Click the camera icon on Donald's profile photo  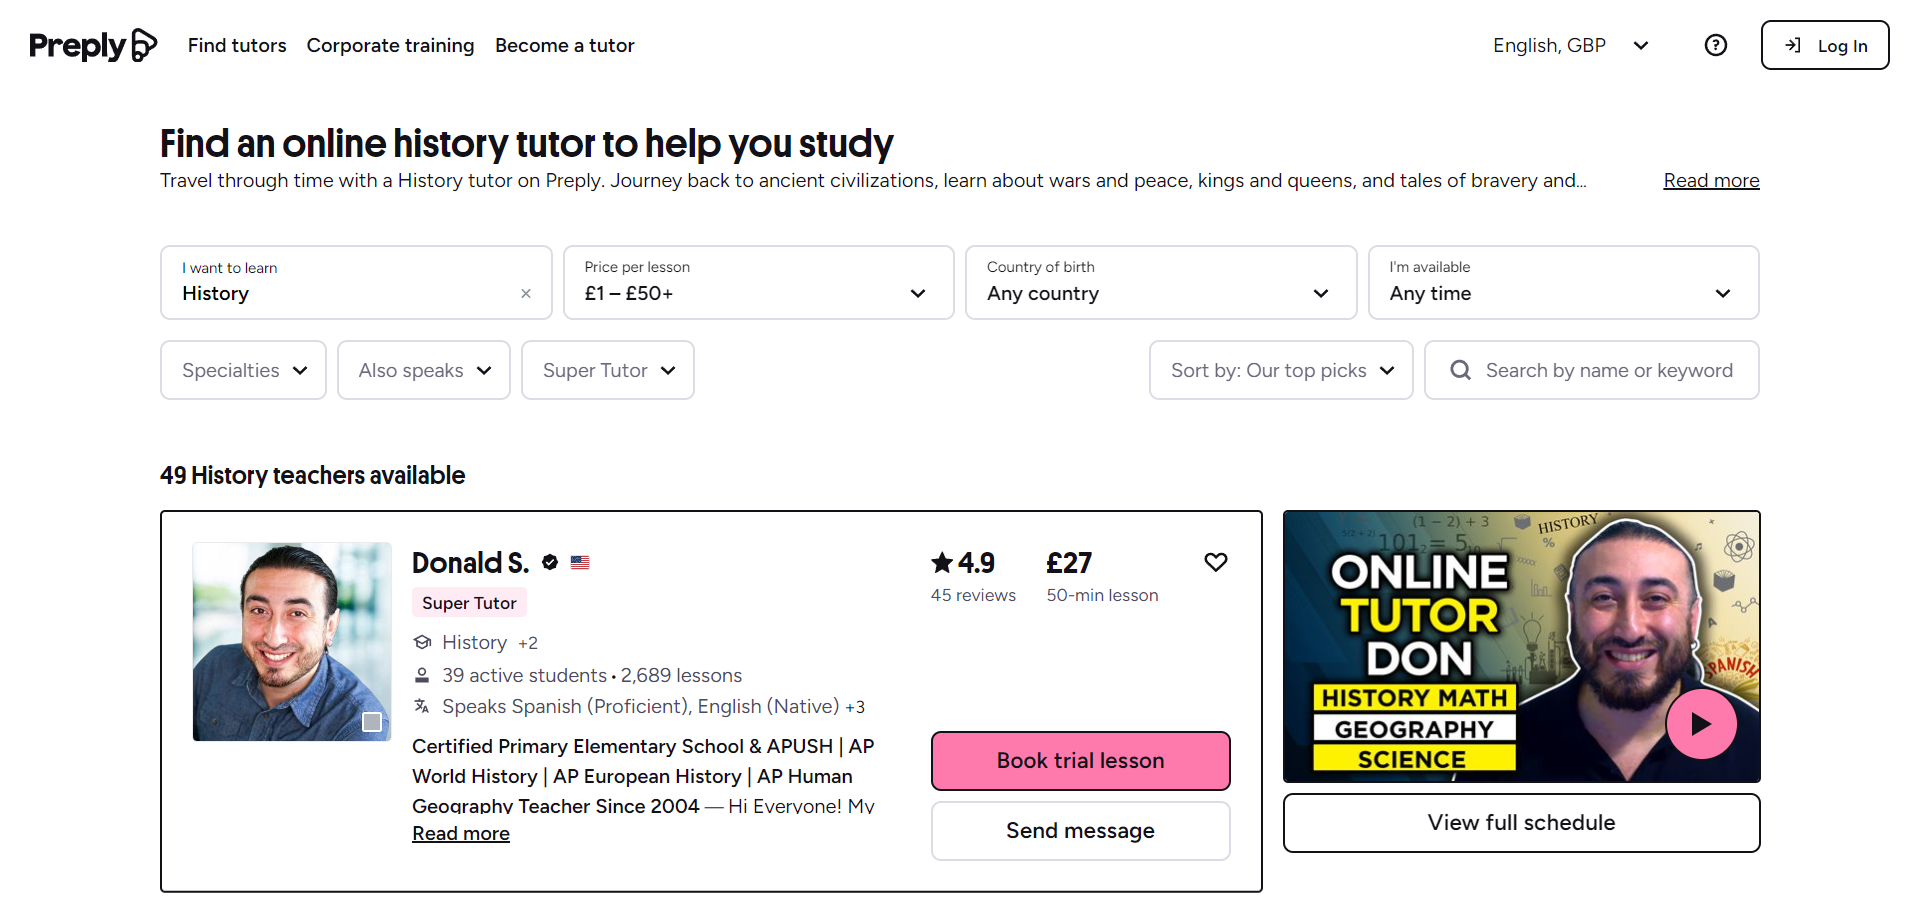pos(374,721)
